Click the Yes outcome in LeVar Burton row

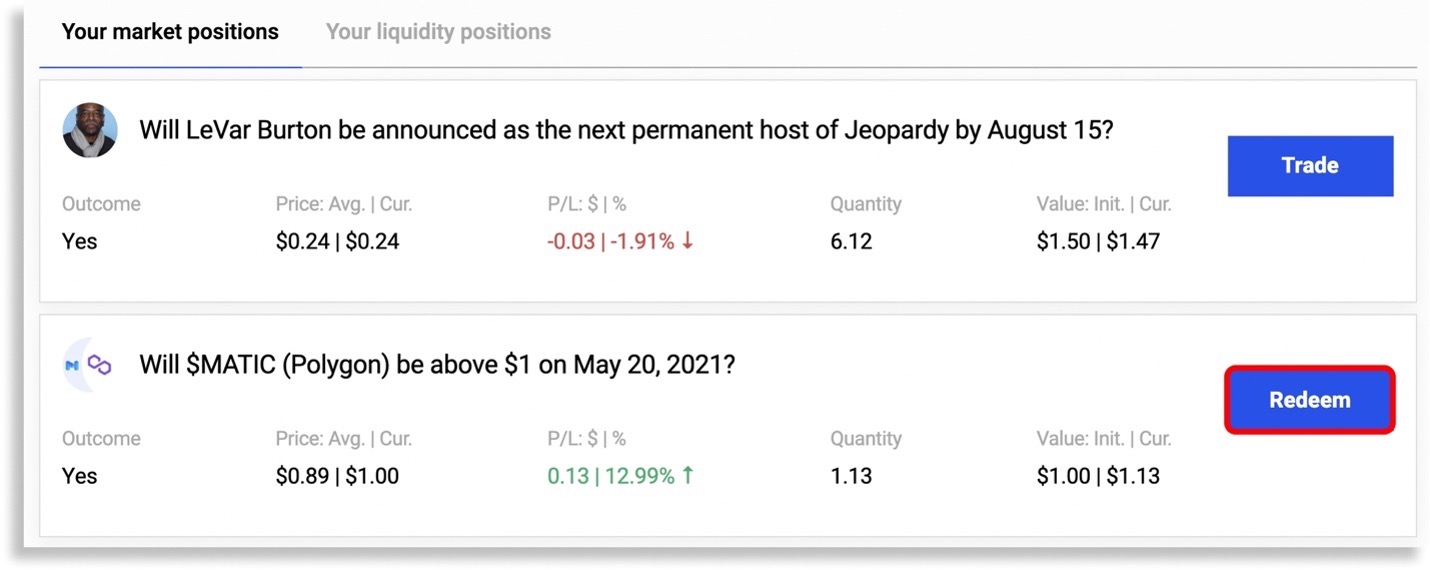[80, 242]
